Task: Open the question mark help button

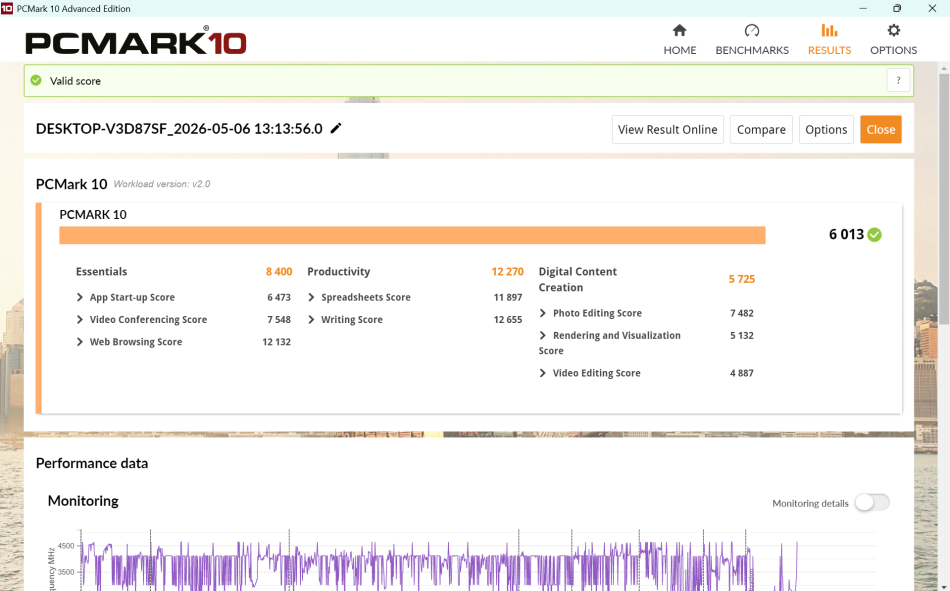Action: [898, 81]
